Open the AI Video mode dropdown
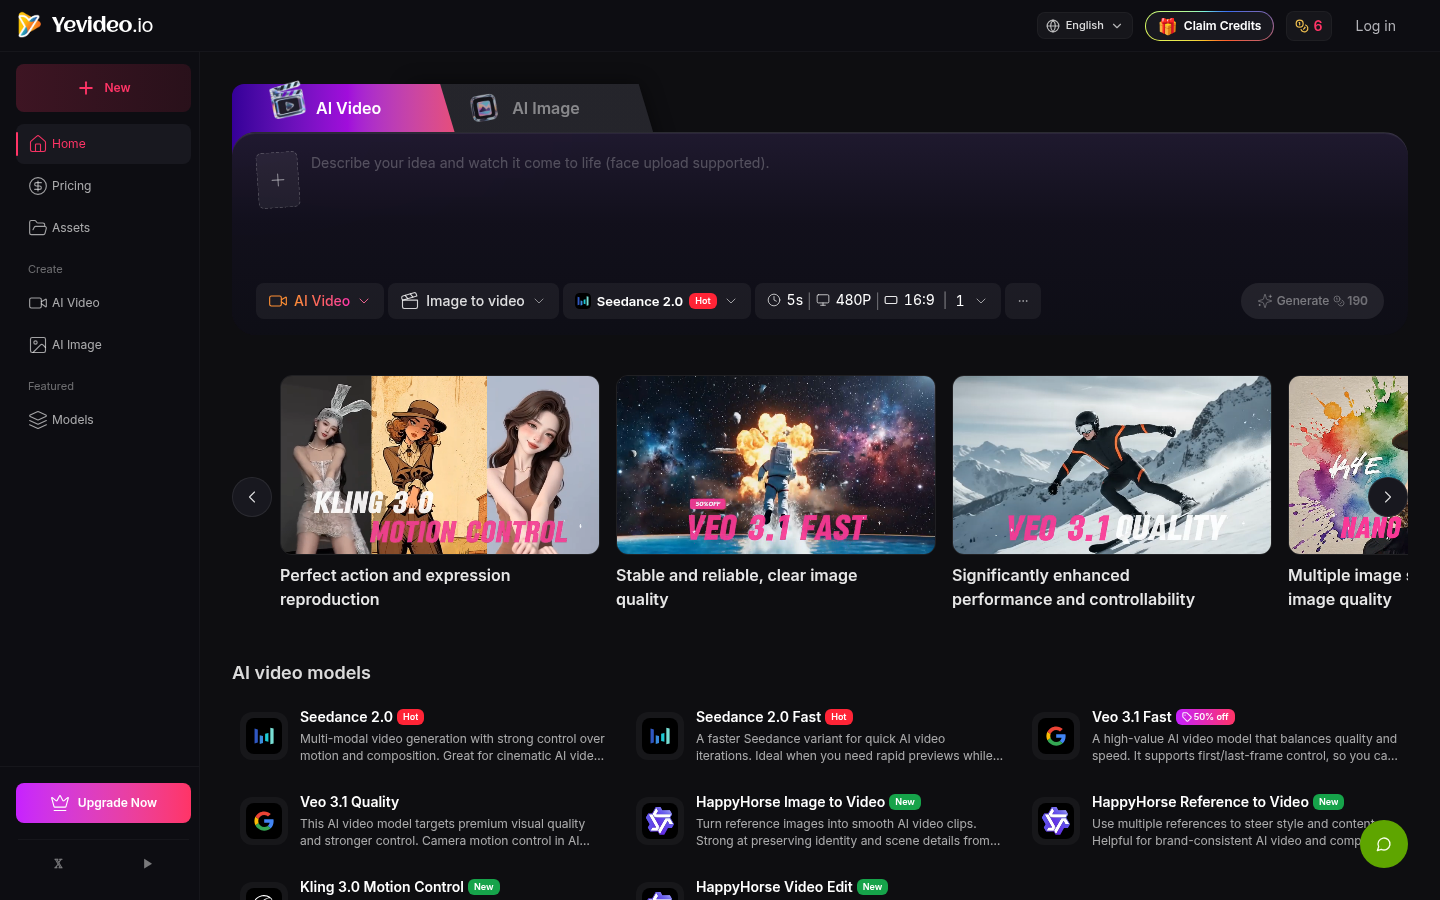 pos(320,301)
